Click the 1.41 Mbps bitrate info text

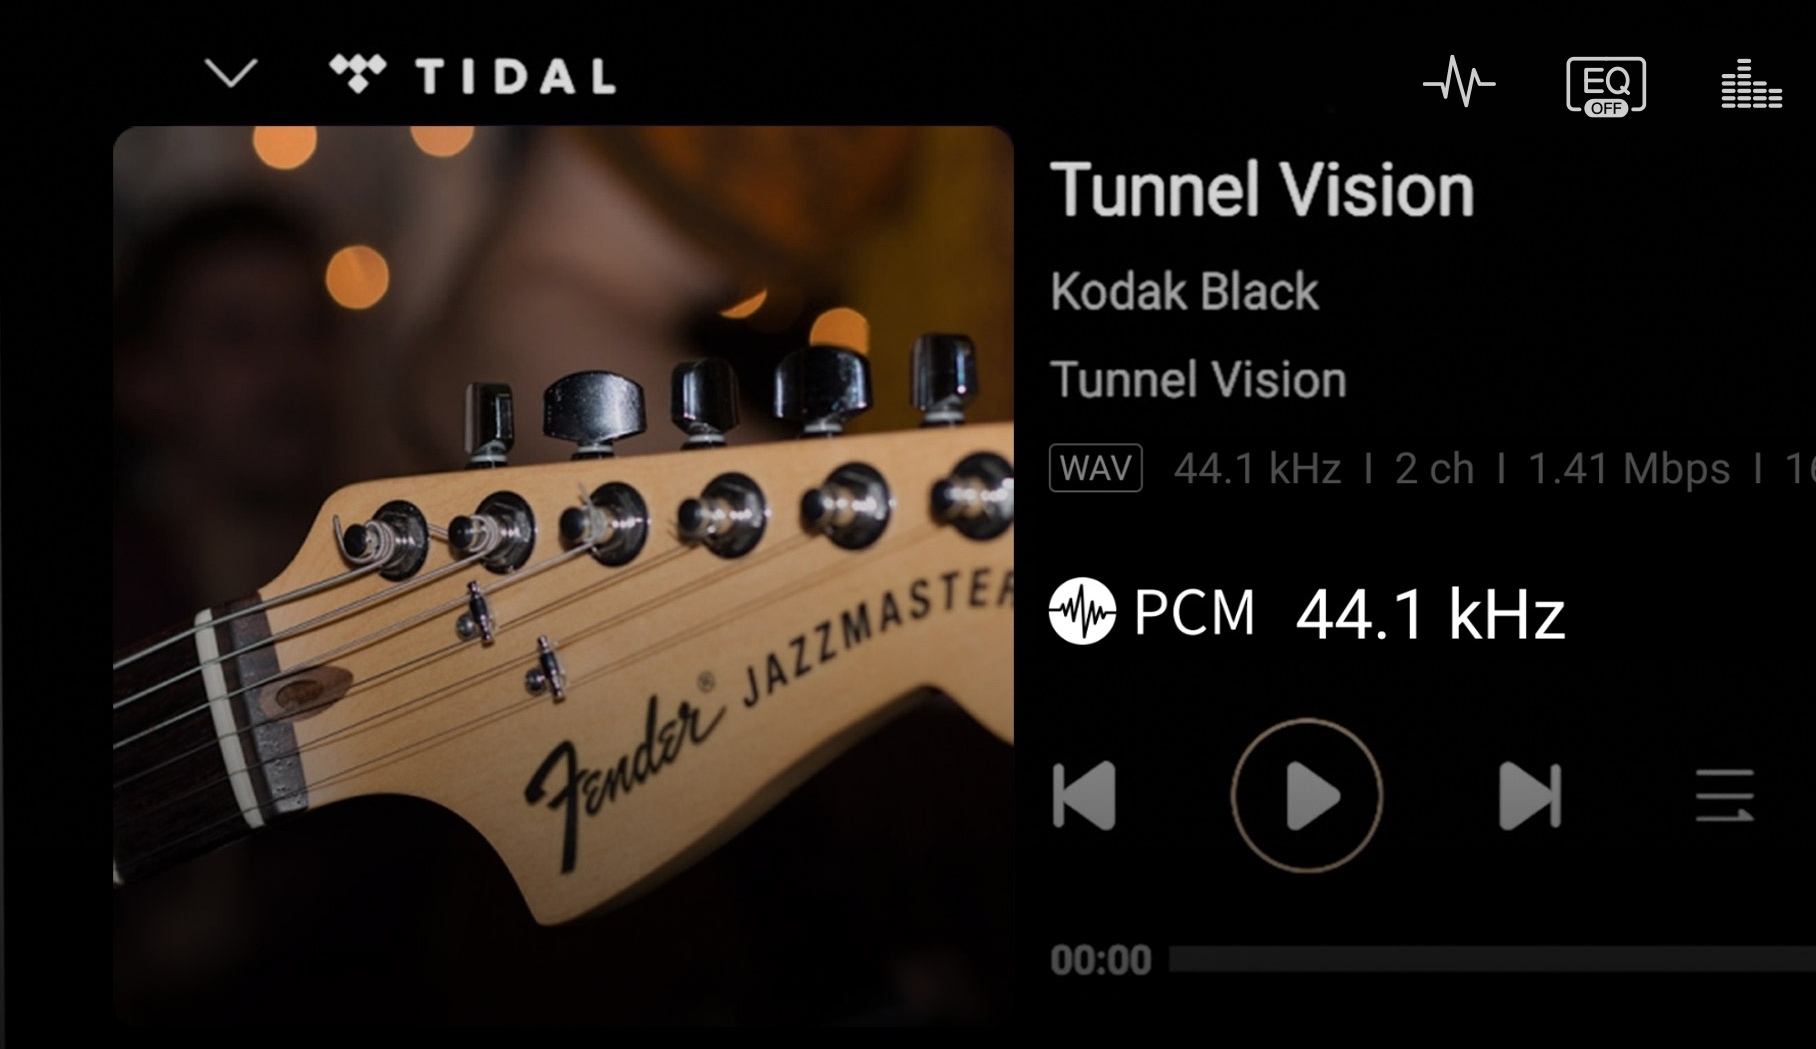(1629, 469)
